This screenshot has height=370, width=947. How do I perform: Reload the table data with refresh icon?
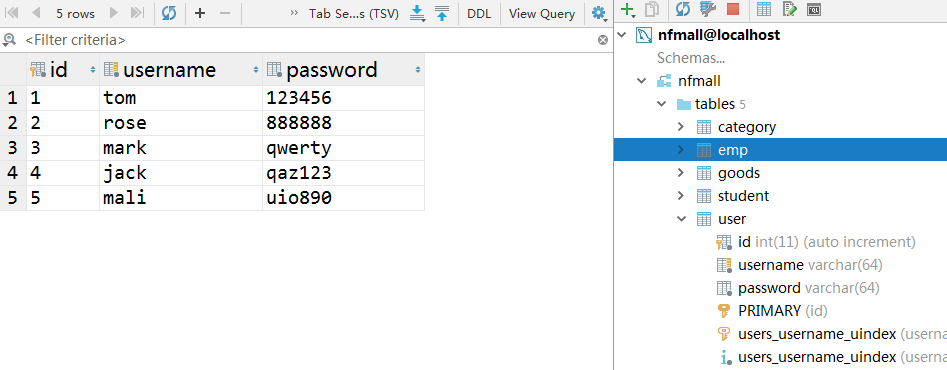[x=169, y=13]
